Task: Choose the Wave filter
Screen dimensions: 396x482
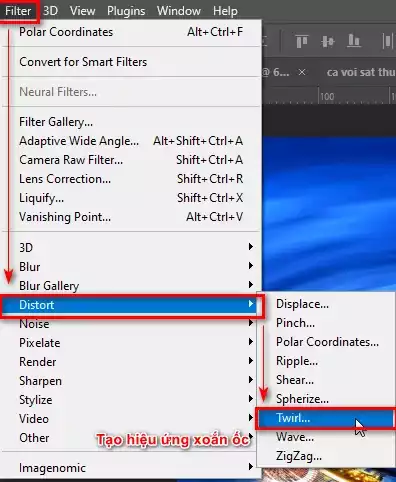Action: [326, 437]
